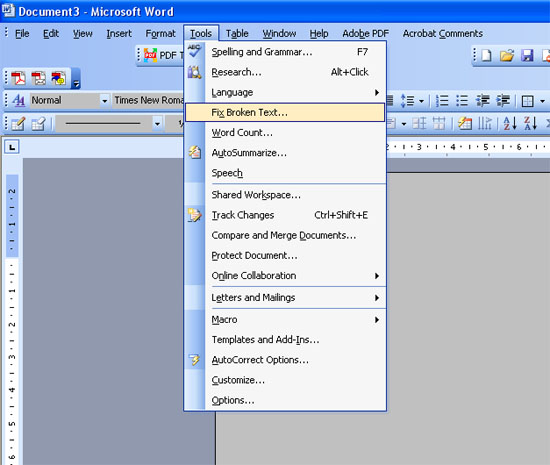Choose AutoSummarize in Tools menu
This screenshot has height=465, width=550.
[x=285, y=153]
